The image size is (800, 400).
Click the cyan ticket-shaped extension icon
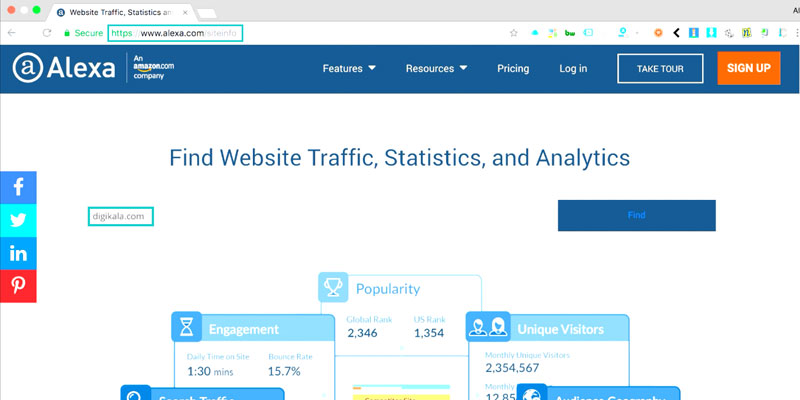tap(588, 33)
